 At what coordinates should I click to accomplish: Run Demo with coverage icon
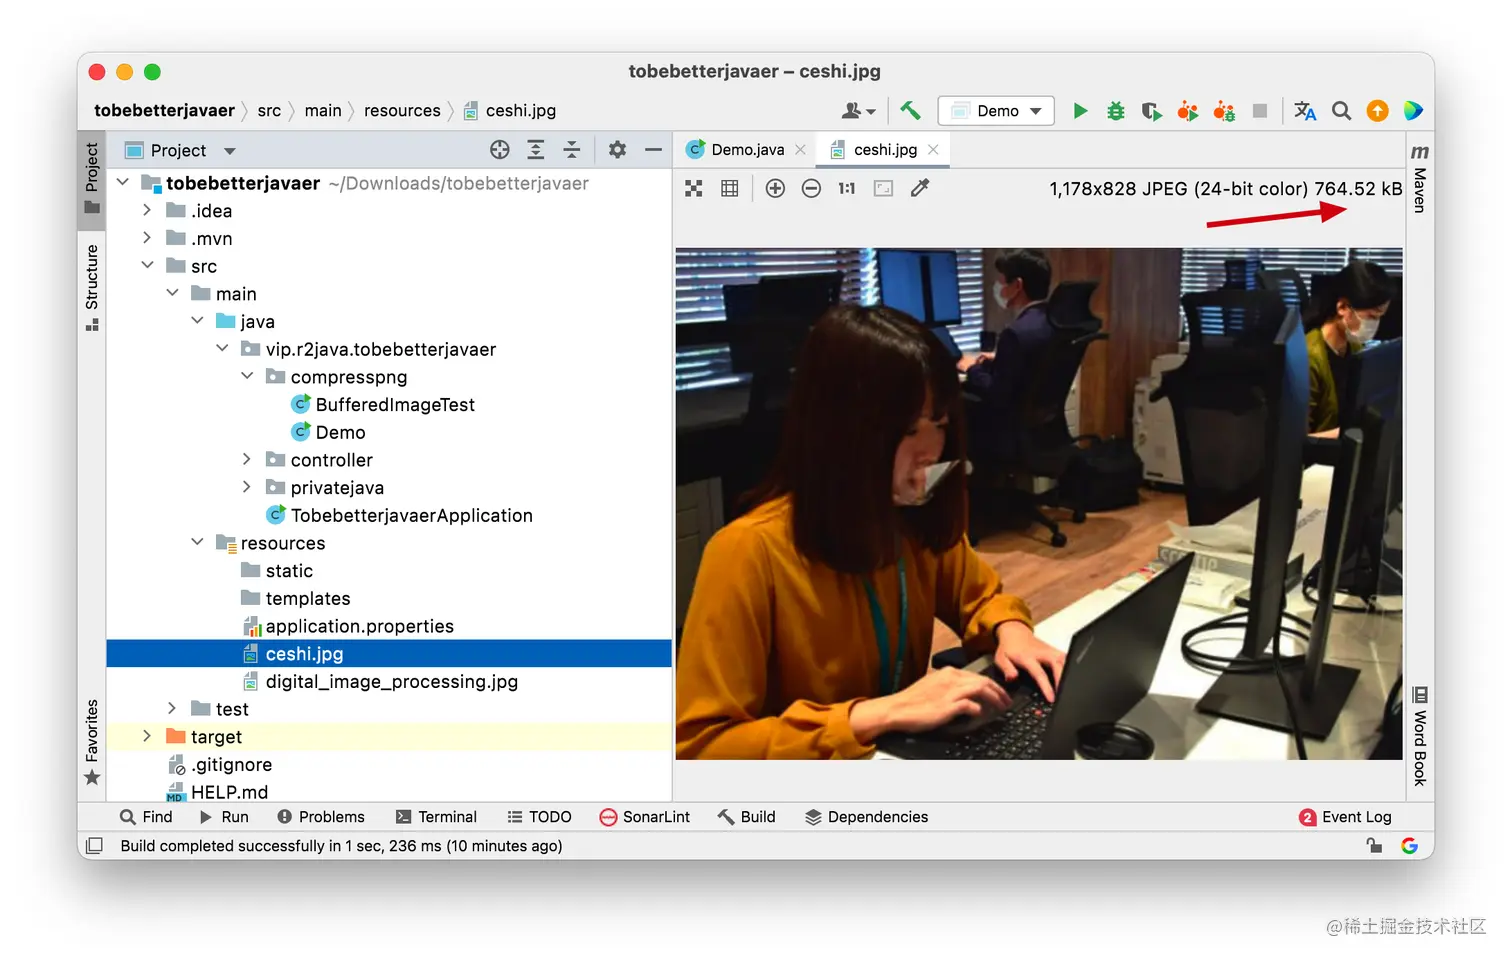click(1152, 111)
